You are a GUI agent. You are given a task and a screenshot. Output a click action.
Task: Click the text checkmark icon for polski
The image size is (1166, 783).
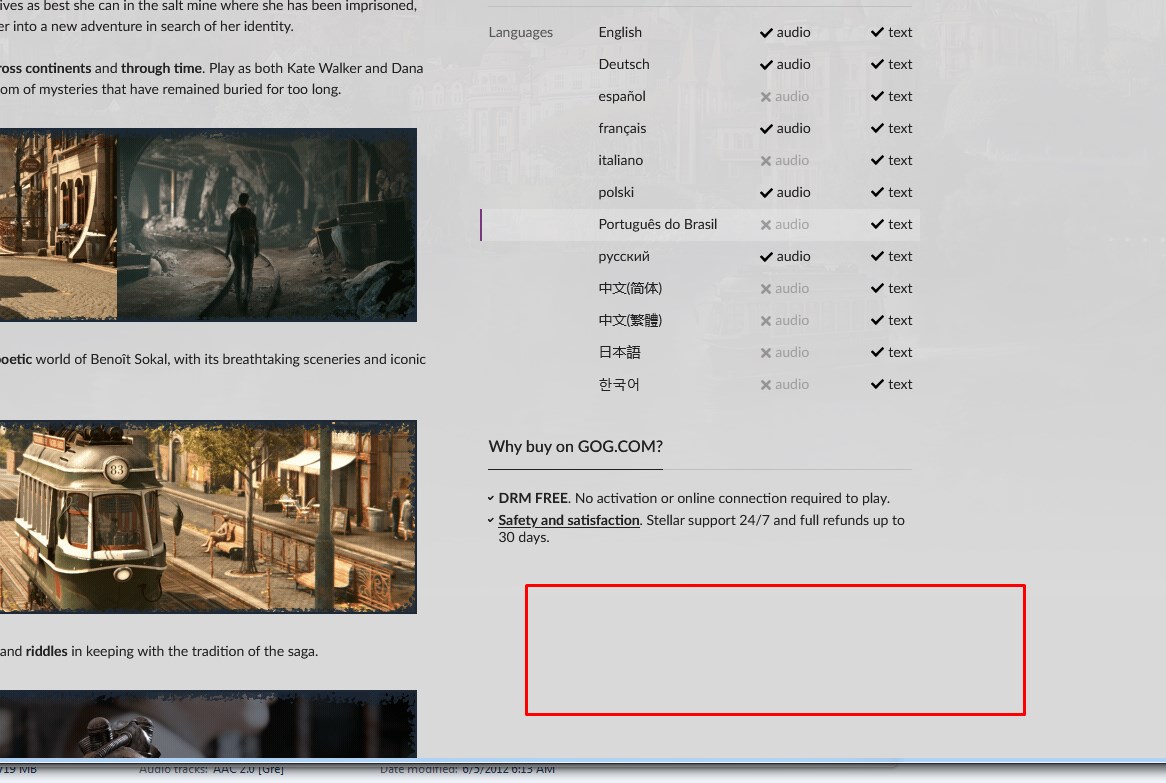pos(877,193)
